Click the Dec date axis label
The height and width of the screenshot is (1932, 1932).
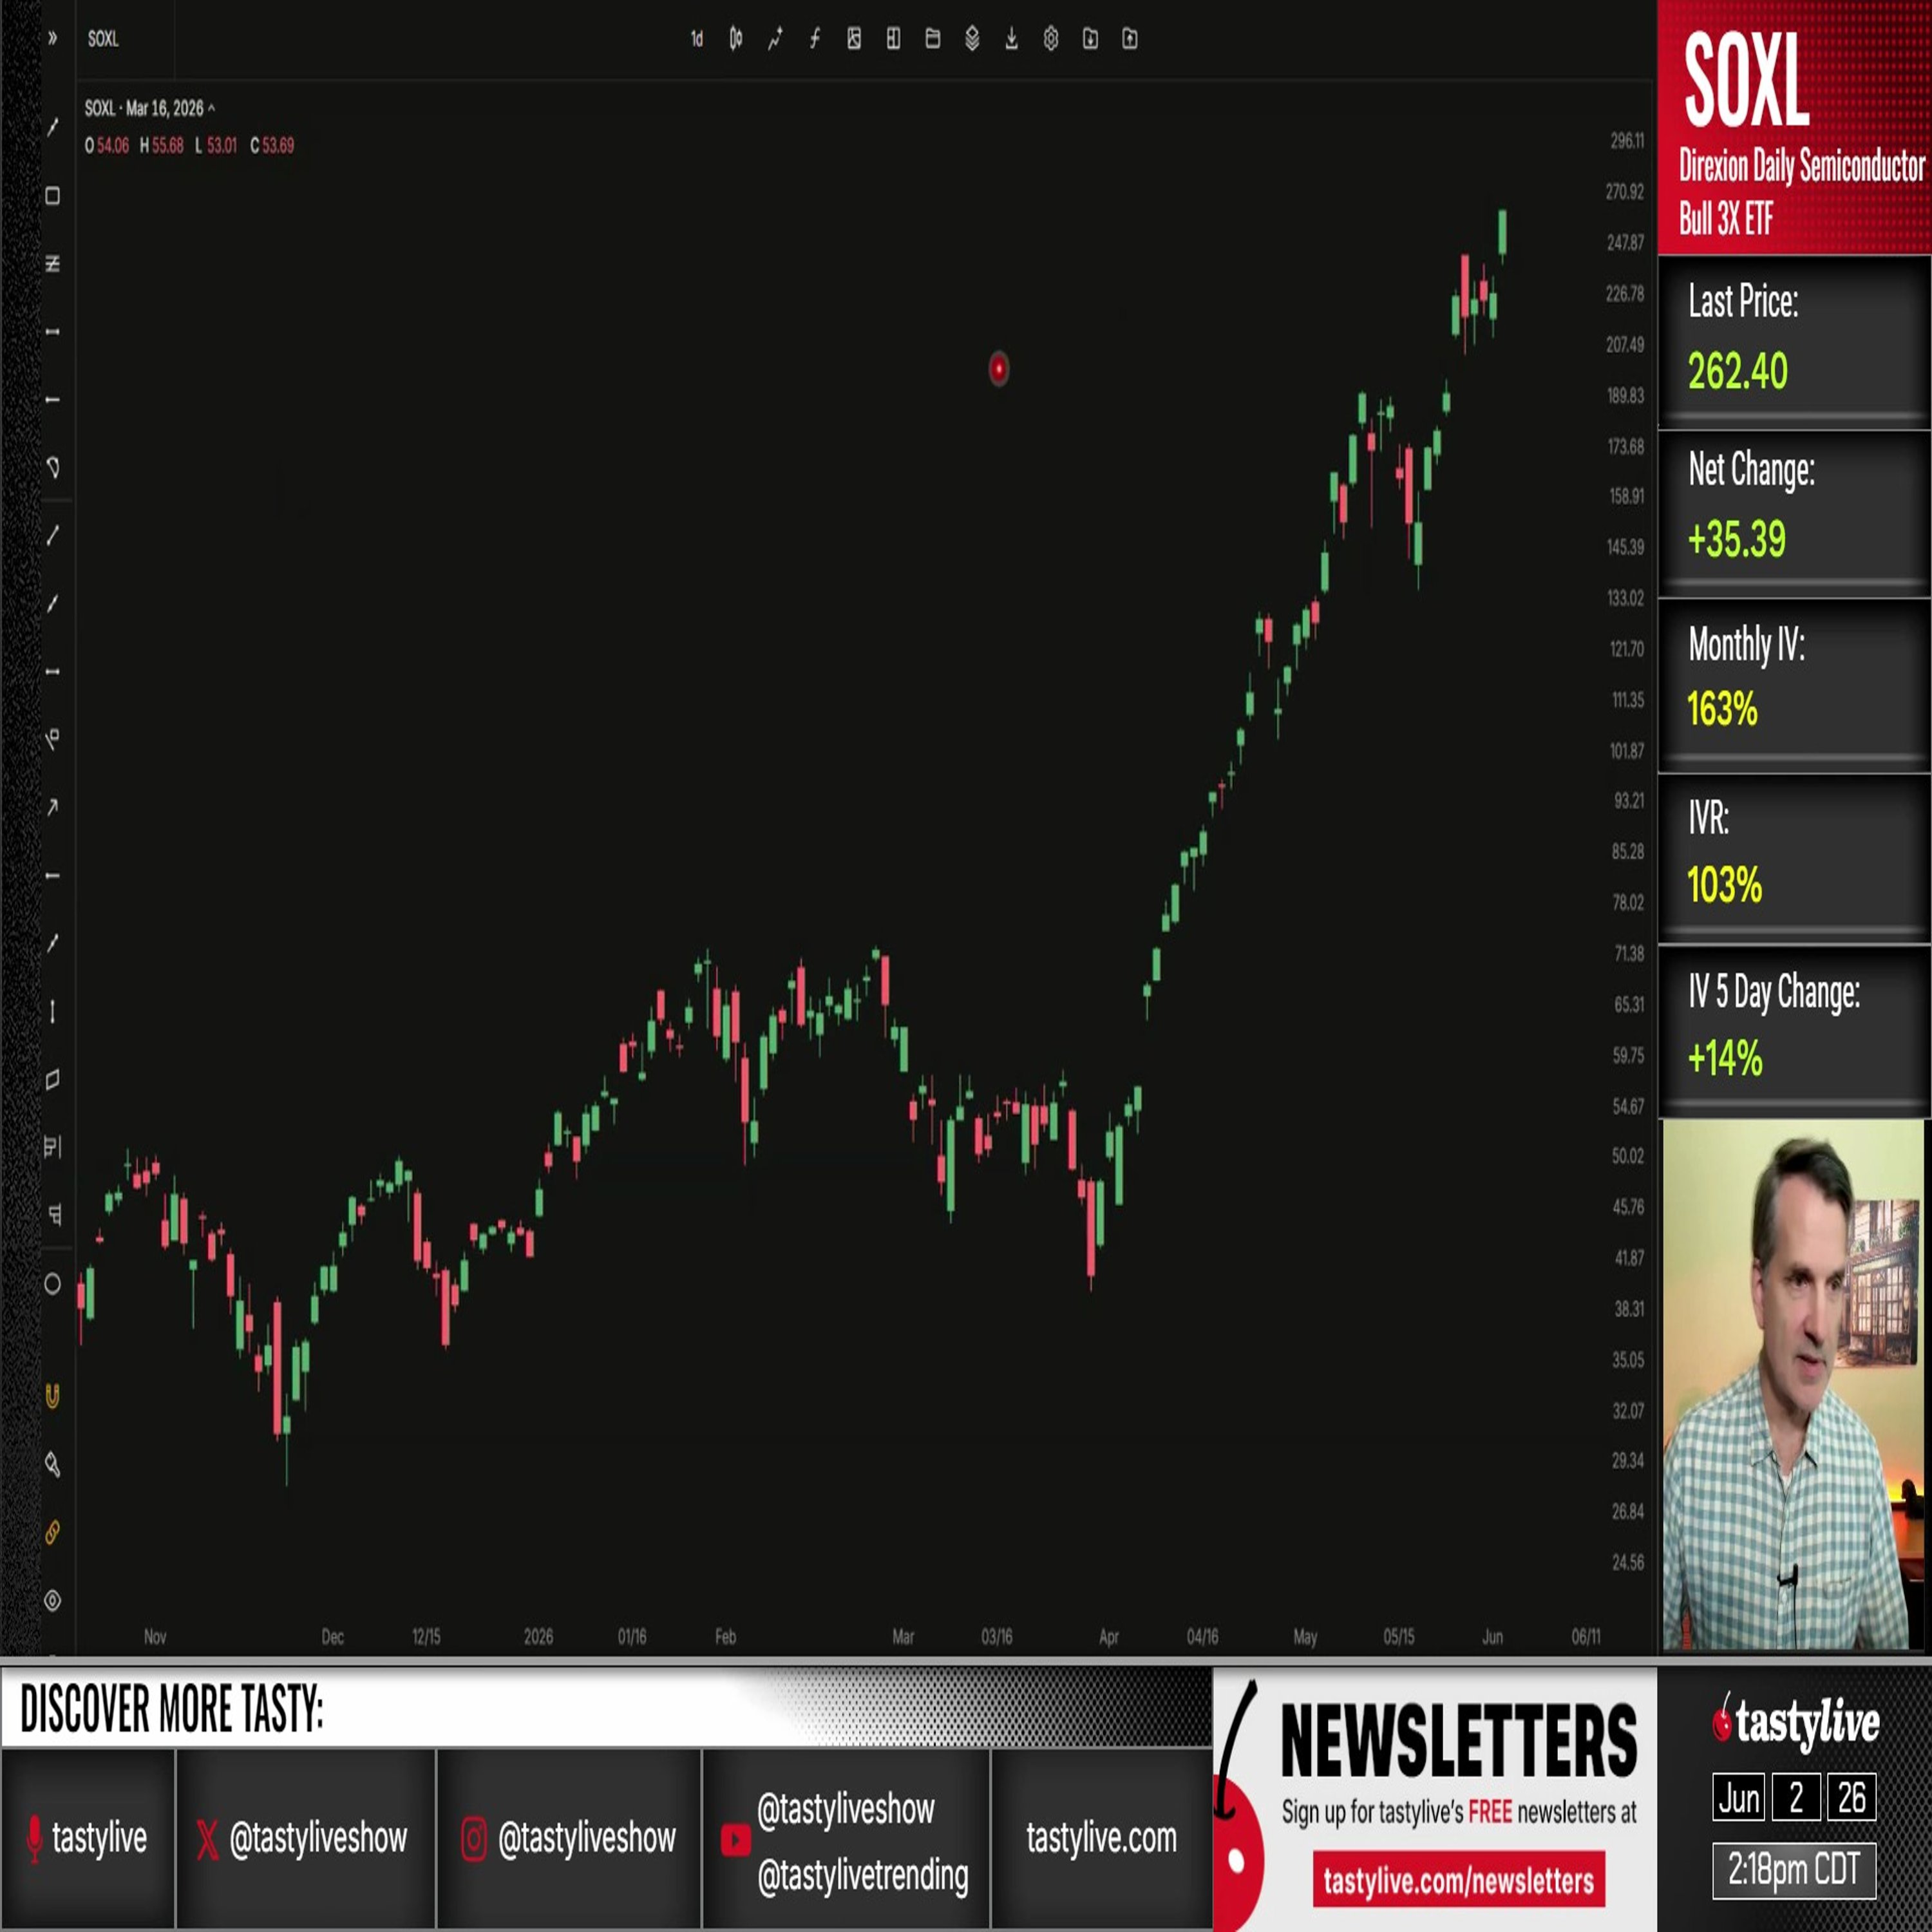(x=333, y=1637)
